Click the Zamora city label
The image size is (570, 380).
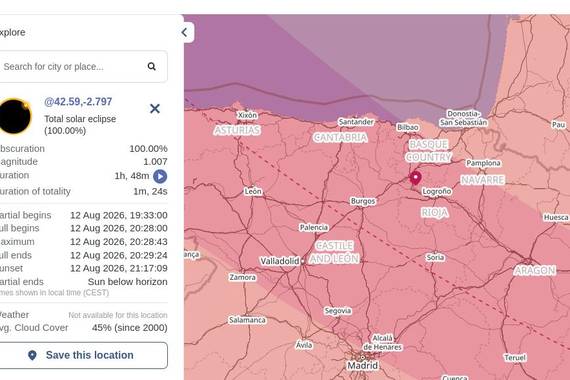(242, 277)
